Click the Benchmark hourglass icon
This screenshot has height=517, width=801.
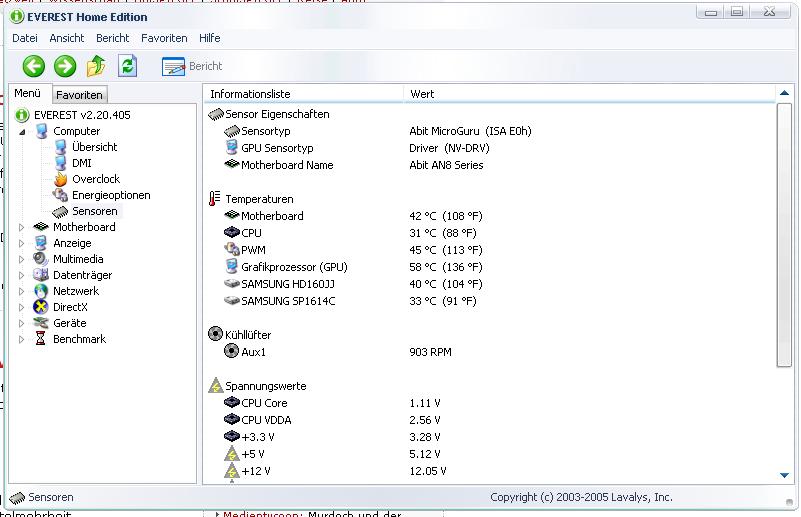40,339
